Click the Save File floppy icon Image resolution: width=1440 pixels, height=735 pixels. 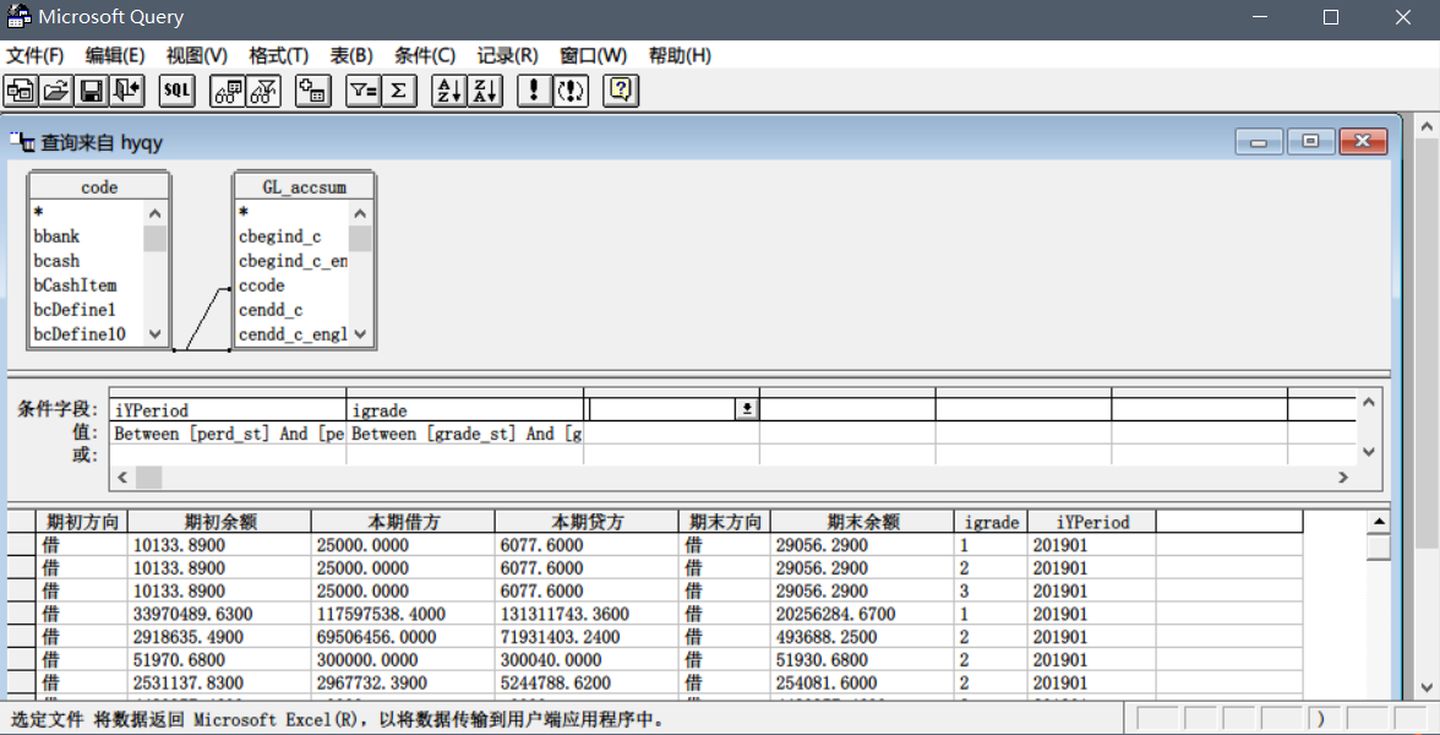click(x=91, y=91)
